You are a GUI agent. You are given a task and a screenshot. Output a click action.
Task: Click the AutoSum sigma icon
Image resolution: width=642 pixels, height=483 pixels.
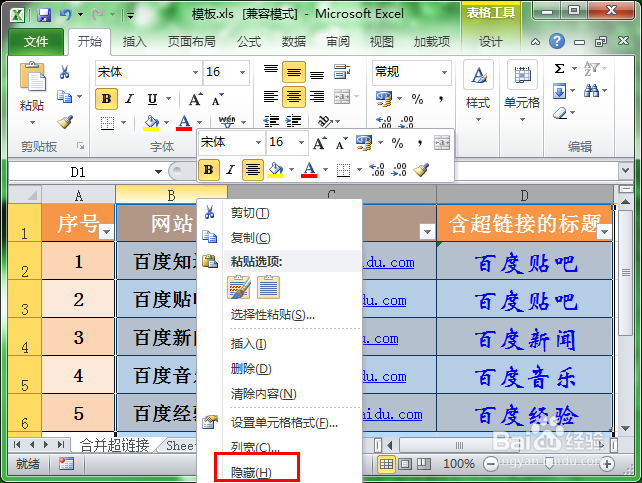559,68
